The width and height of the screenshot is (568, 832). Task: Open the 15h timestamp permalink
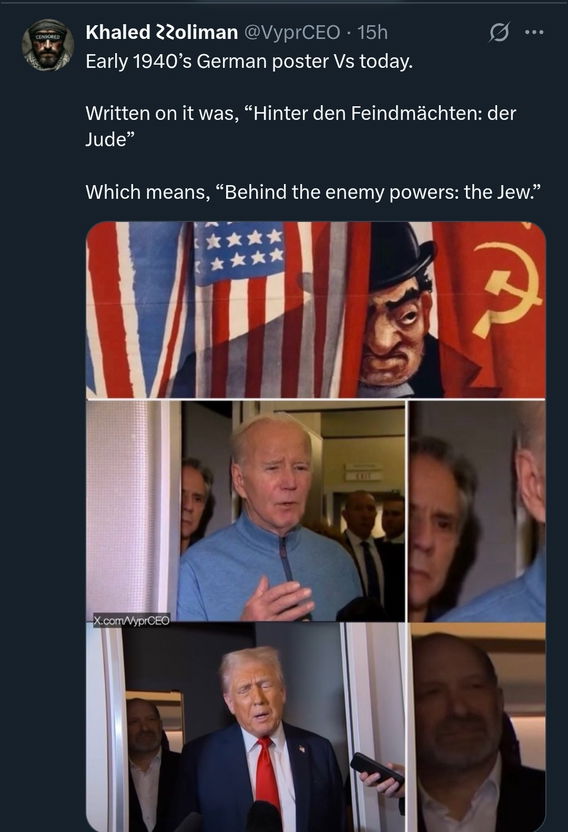click(x=373, y=32)
